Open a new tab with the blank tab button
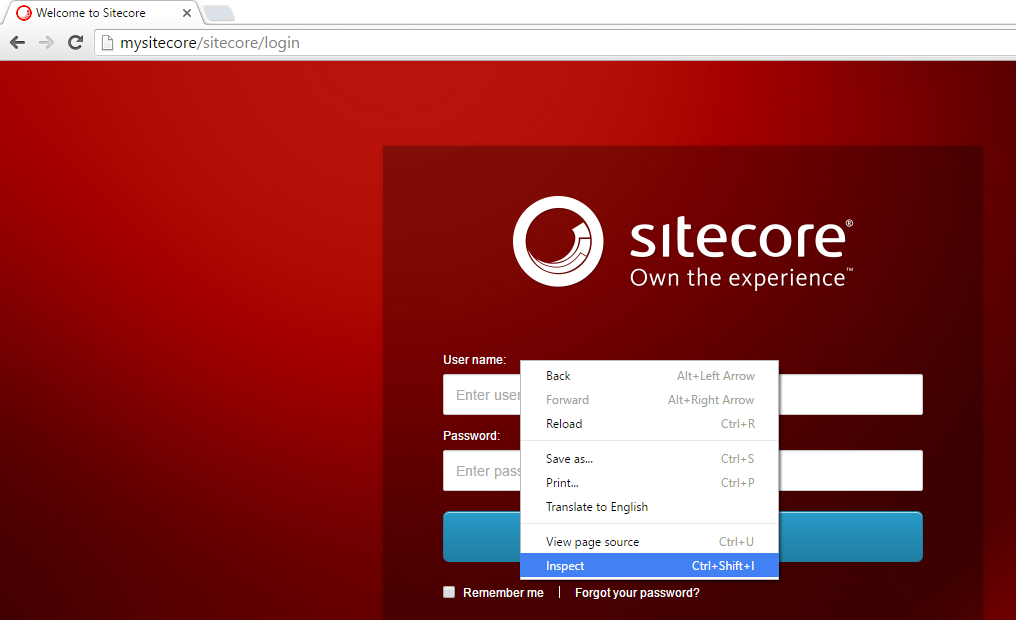Screen dimensions: 1016x620 pos(219,13)
